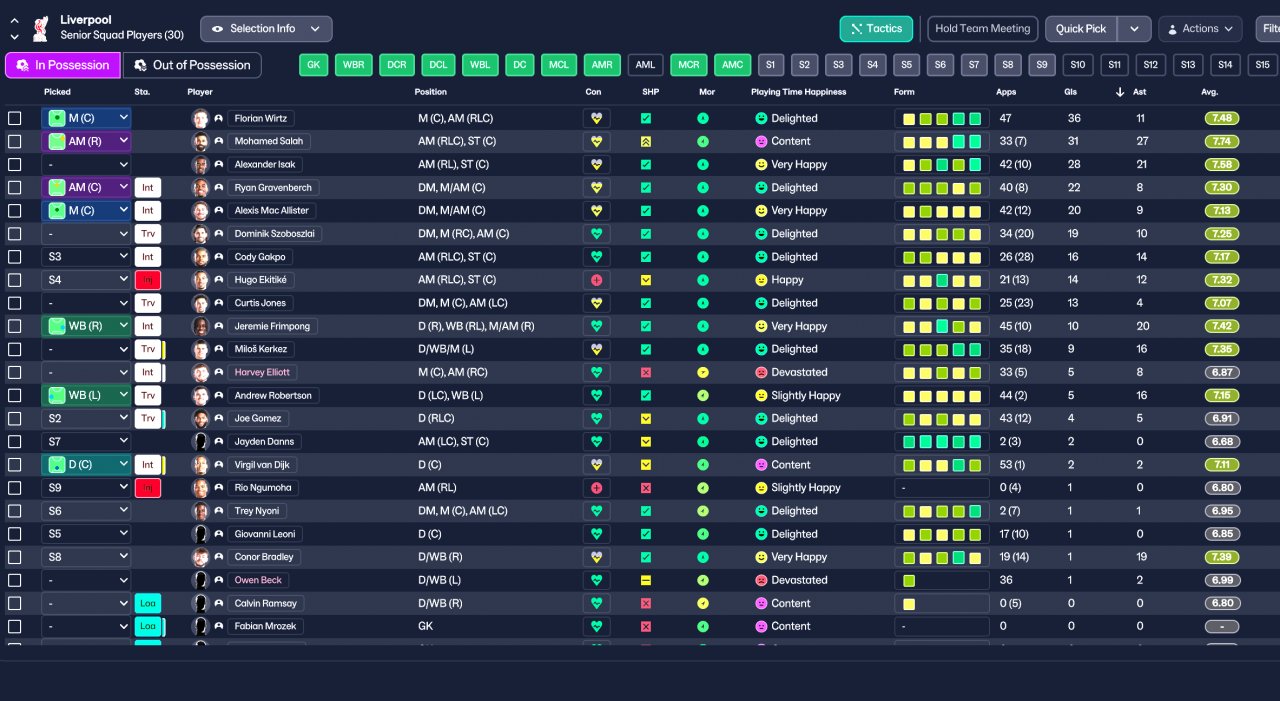The height and width of the screenshot is (701, 1280).
Task: Tick the checkbox for Mohamed Salah
Action: 15,141
